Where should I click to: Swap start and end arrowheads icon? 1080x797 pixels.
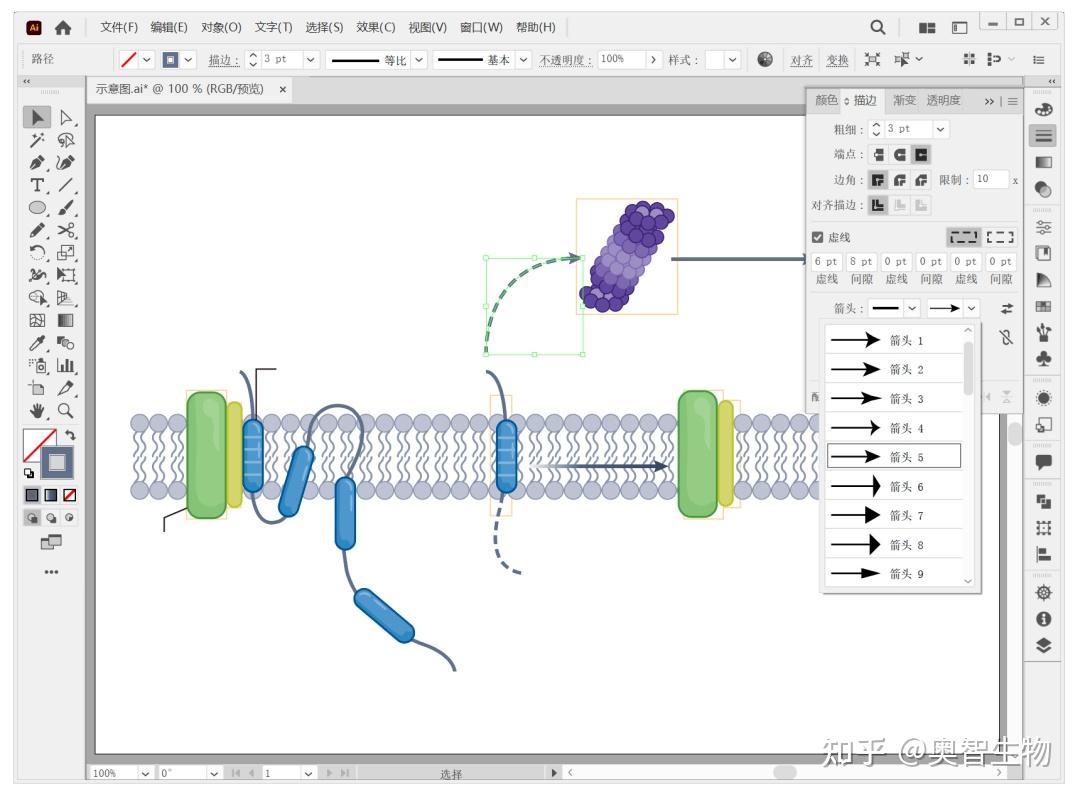pos(1007,309)
